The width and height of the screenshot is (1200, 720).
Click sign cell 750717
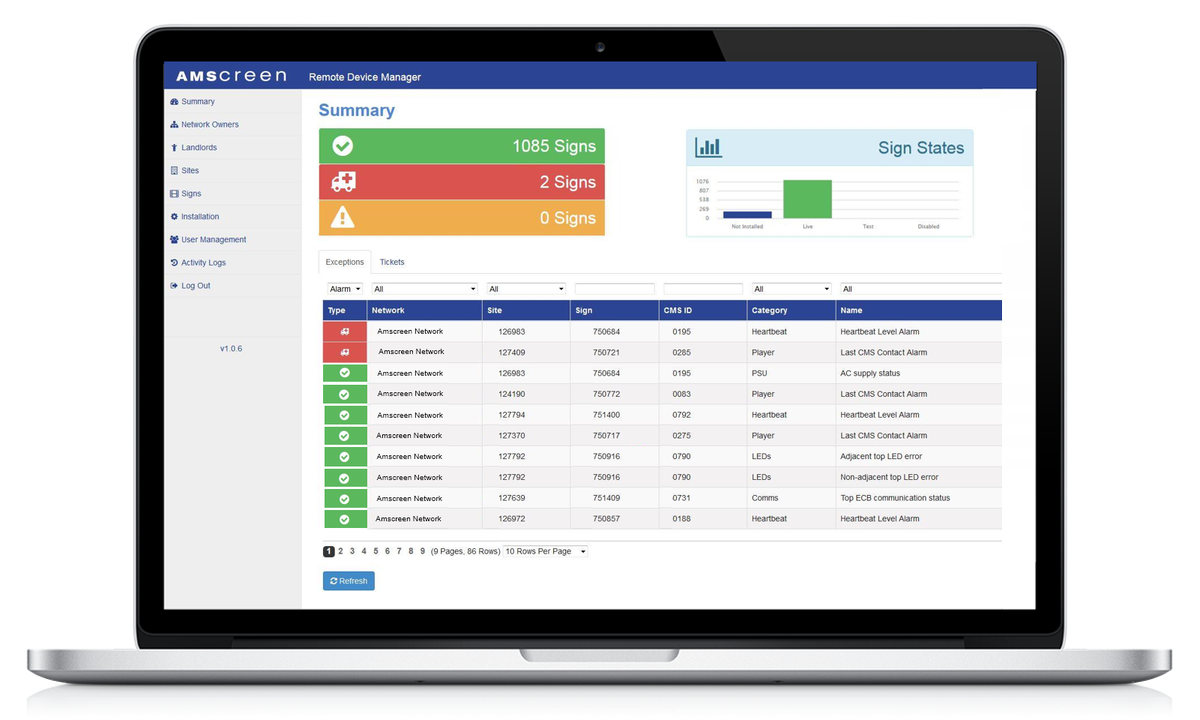coord(615,436)
